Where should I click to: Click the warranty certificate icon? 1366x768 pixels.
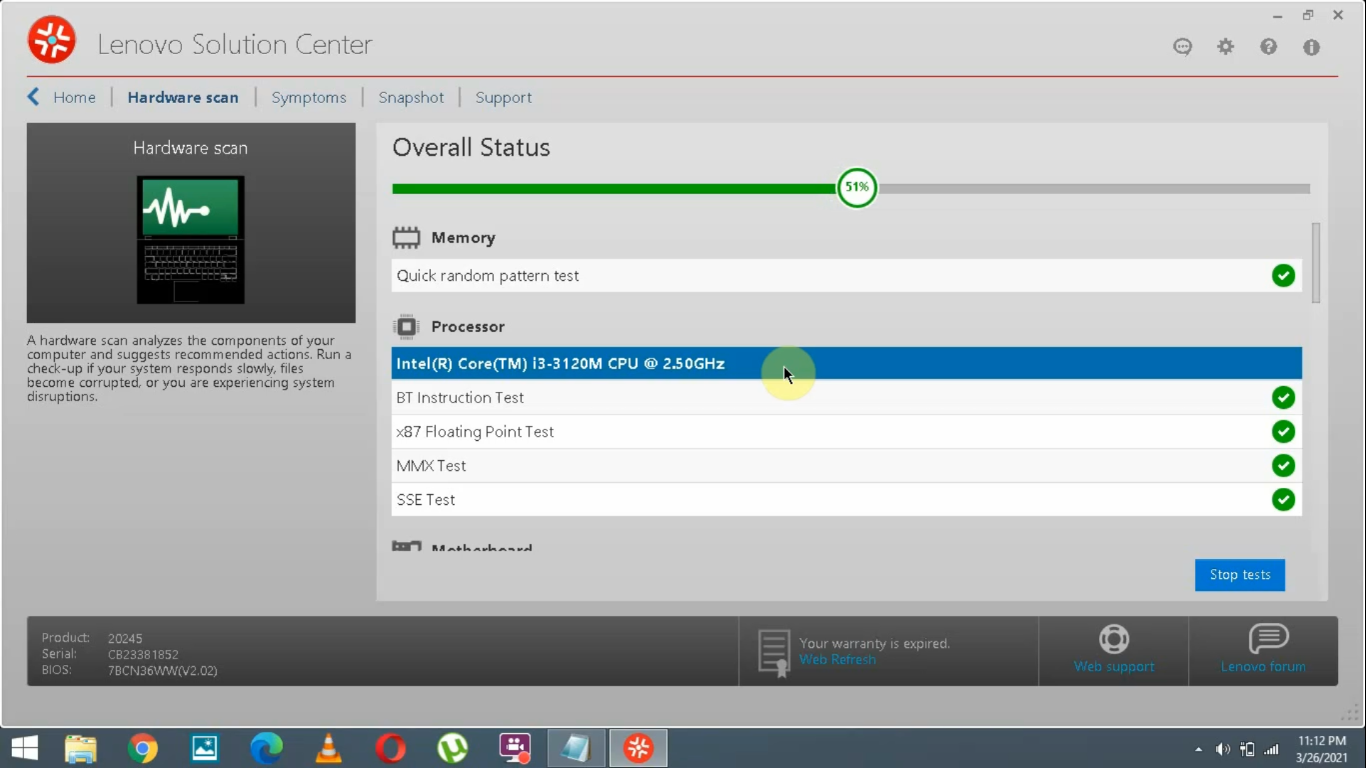tap(774, 653)
